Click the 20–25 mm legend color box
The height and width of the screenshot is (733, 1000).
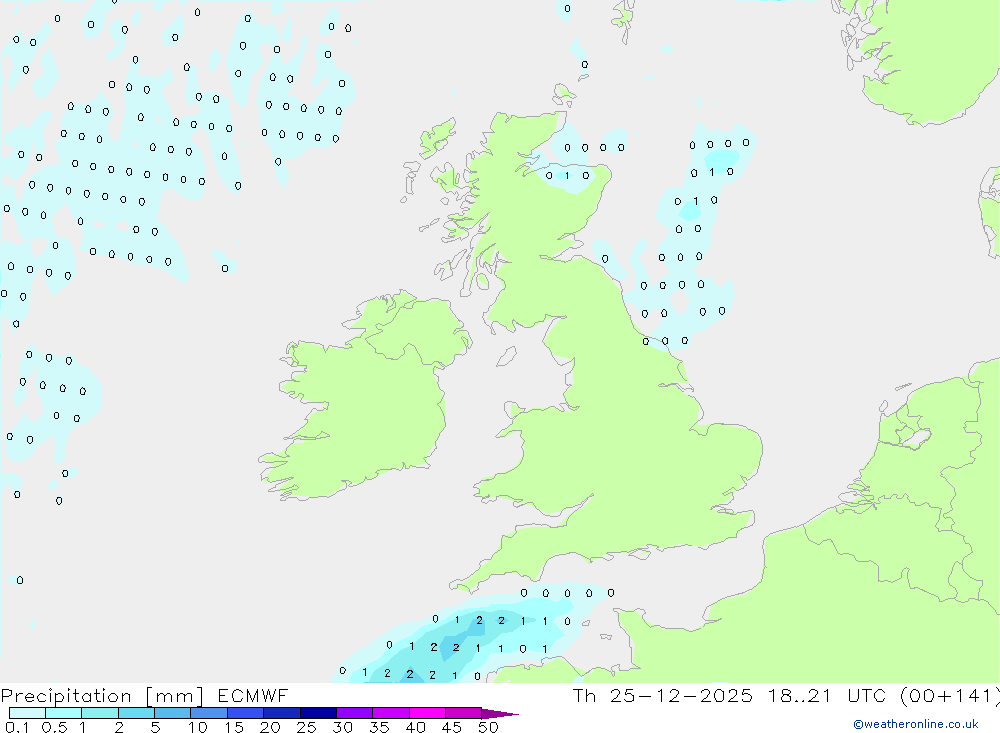(282, 713)
